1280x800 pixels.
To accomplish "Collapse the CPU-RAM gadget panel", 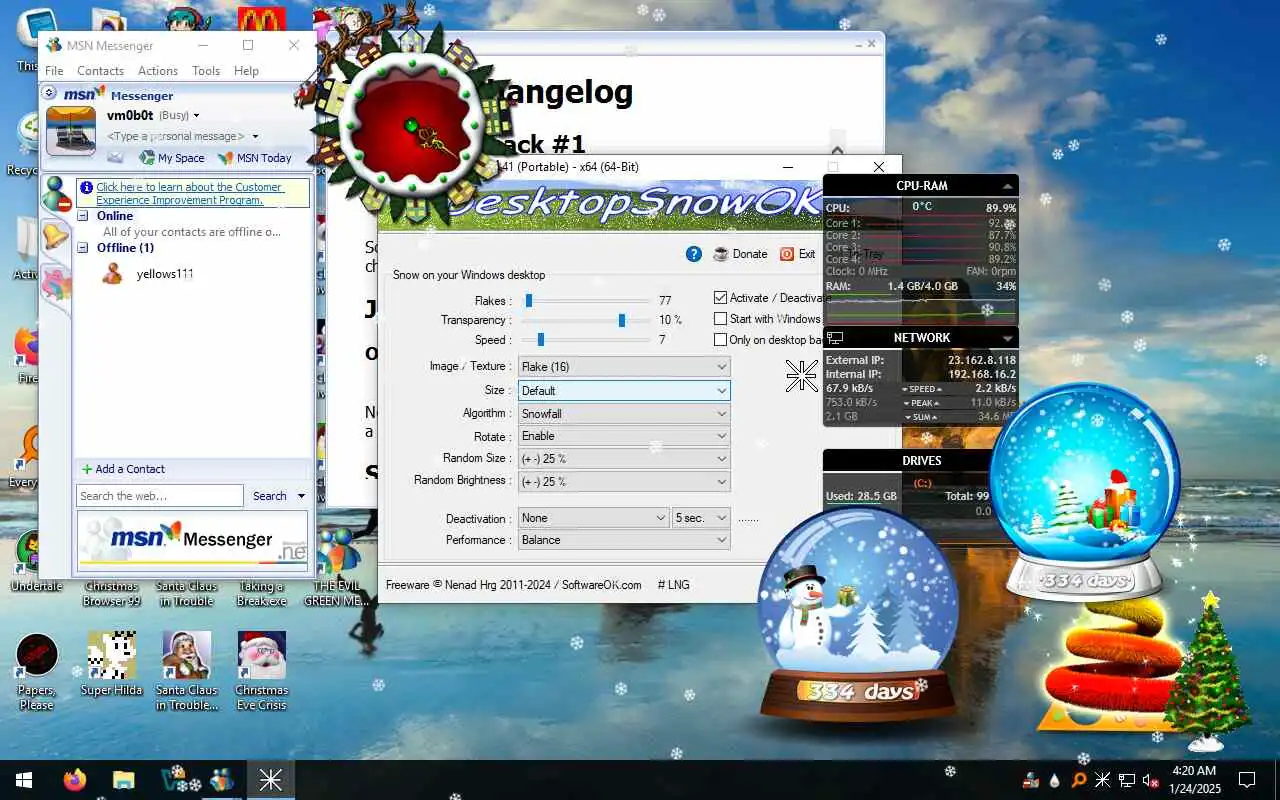I will point(1007,186).
